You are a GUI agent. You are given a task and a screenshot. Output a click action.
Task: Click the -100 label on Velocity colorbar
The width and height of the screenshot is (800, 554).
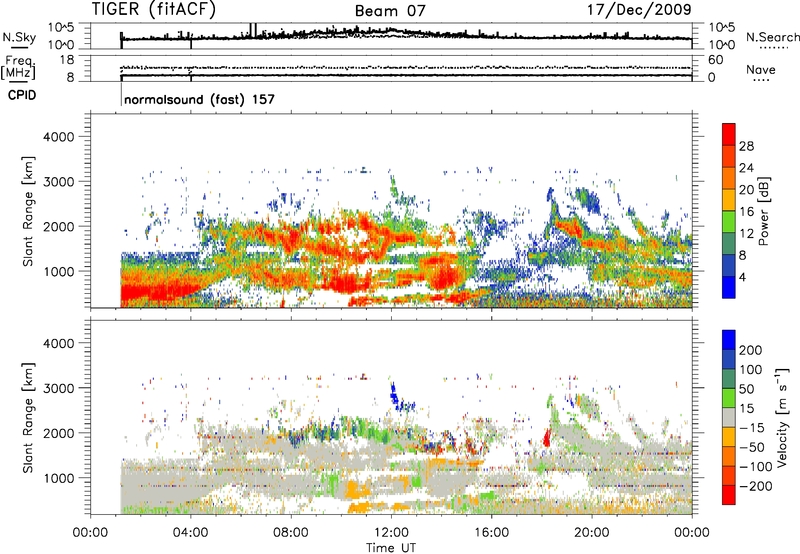pyautogui.click(x=755, y=466)
